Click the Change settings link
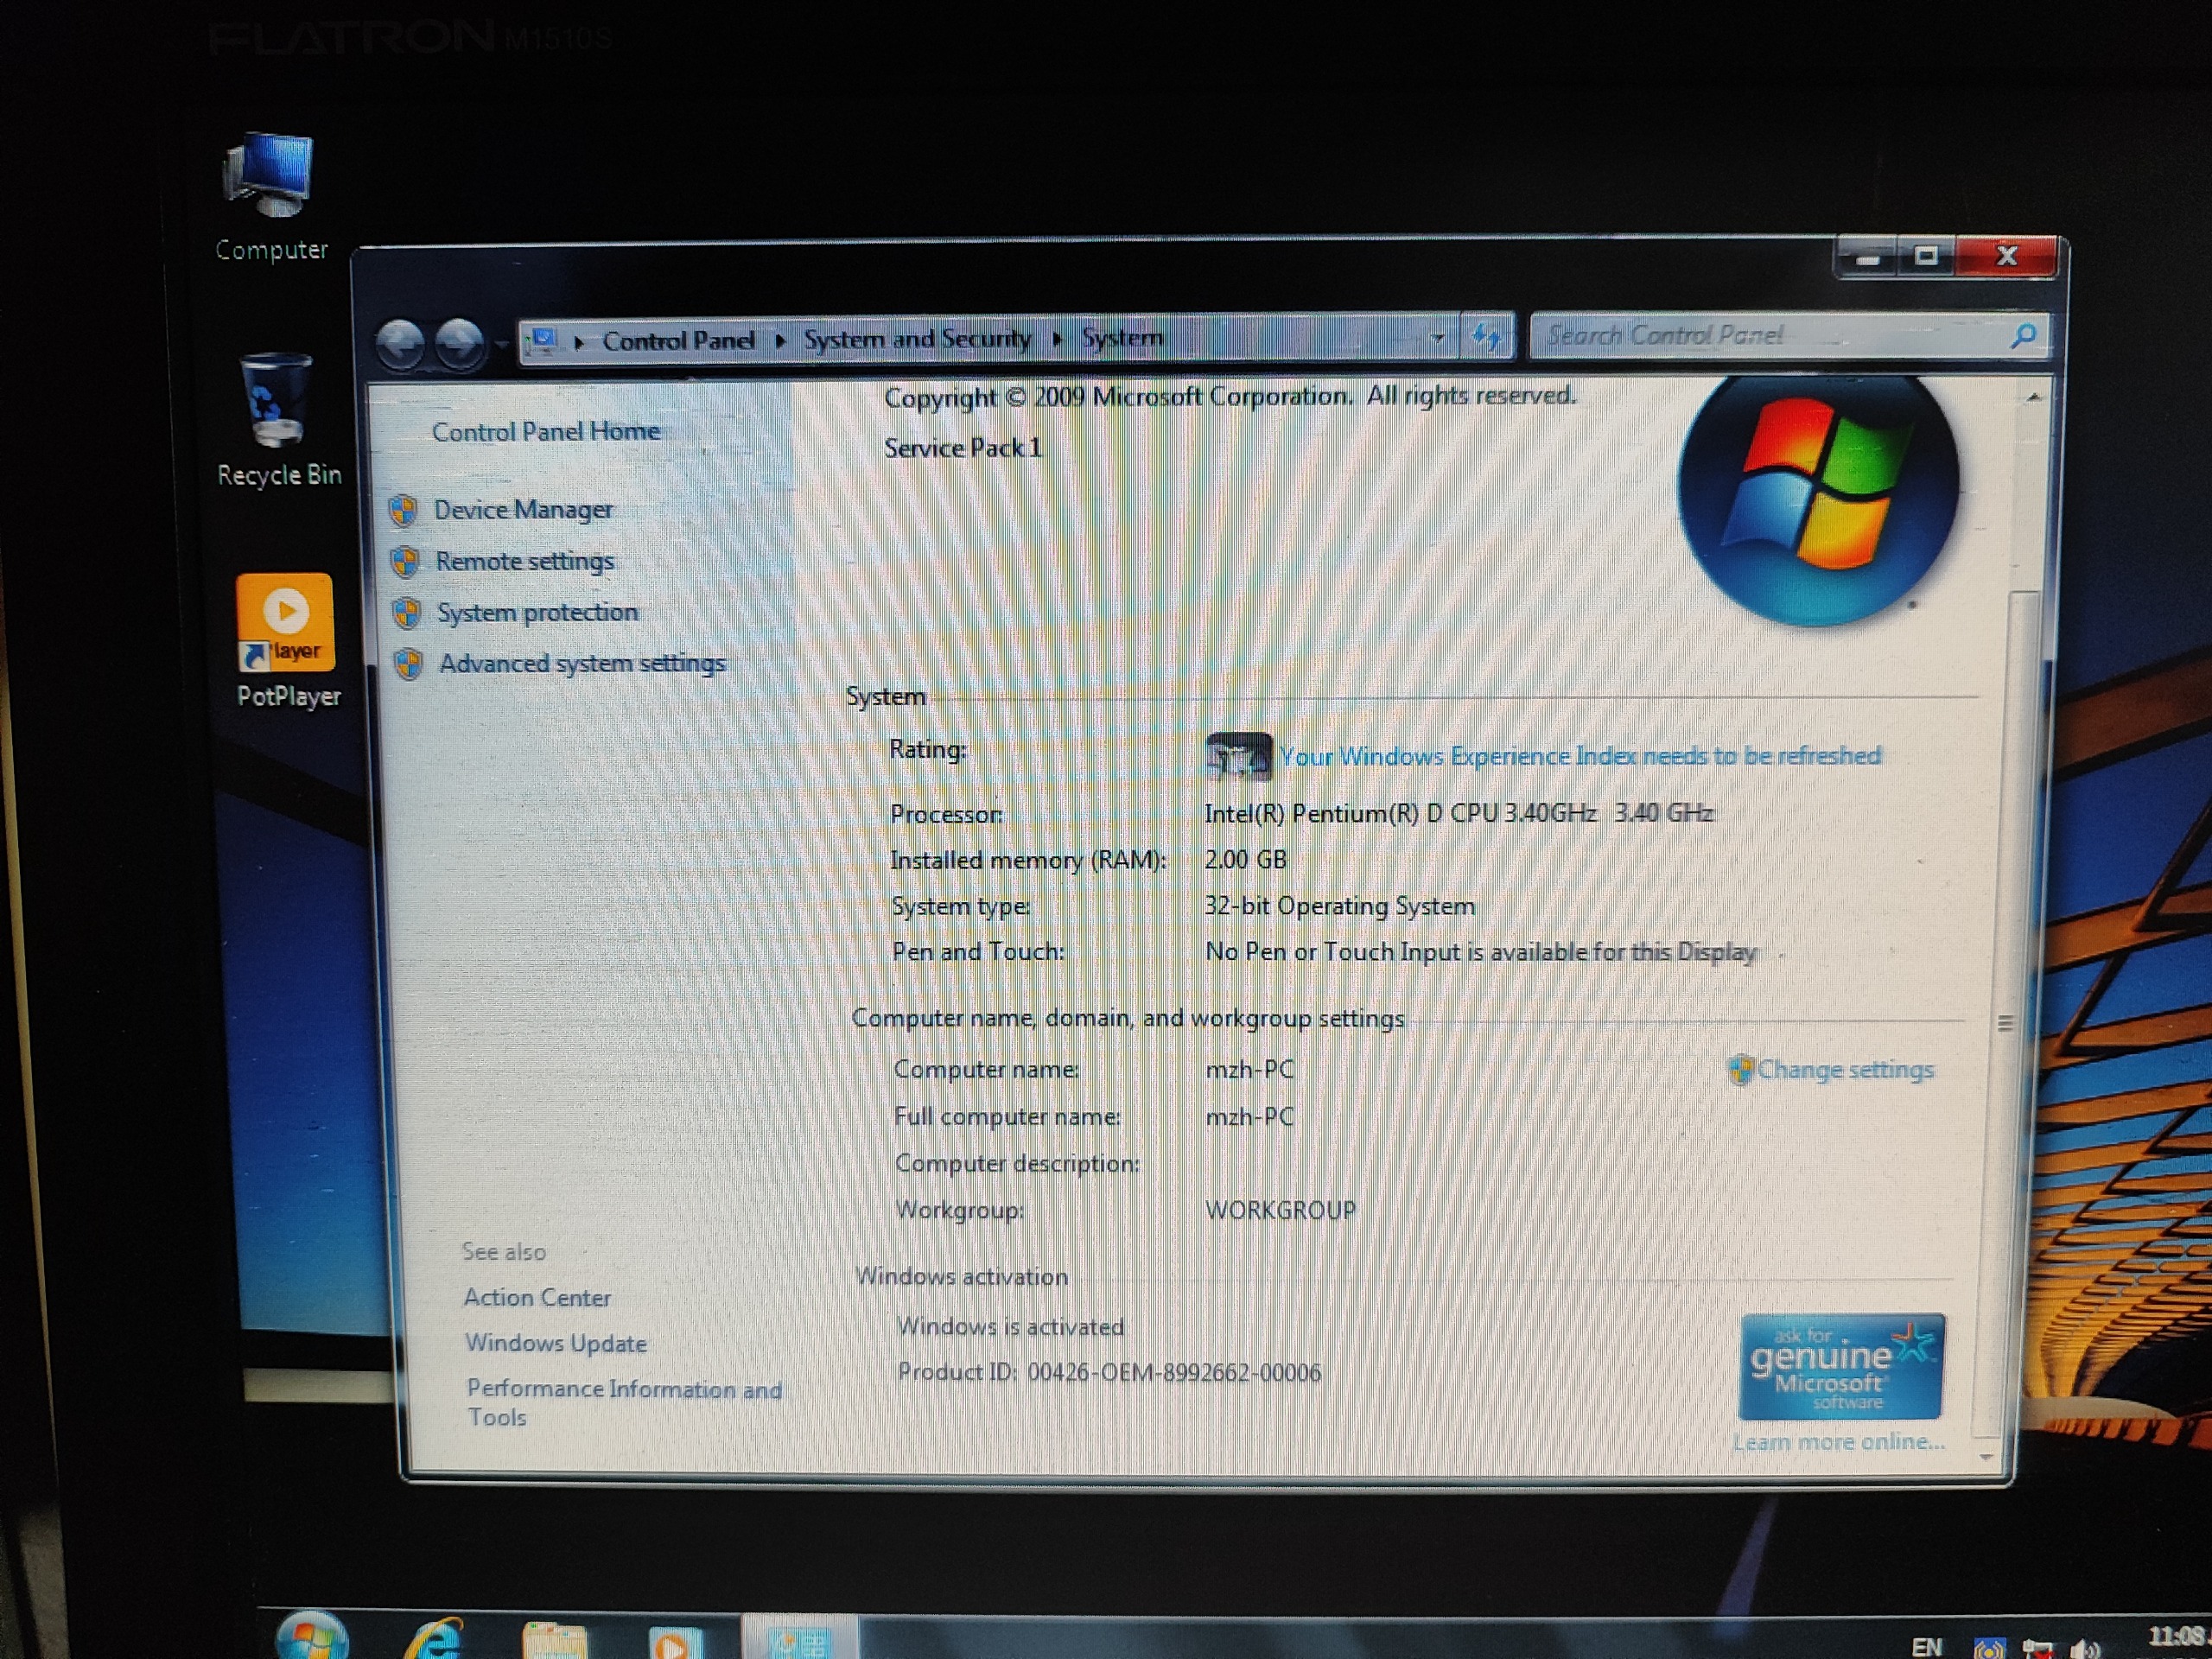Viewport: 2212px width, 1659px height. click(x=1844, y=1070)
